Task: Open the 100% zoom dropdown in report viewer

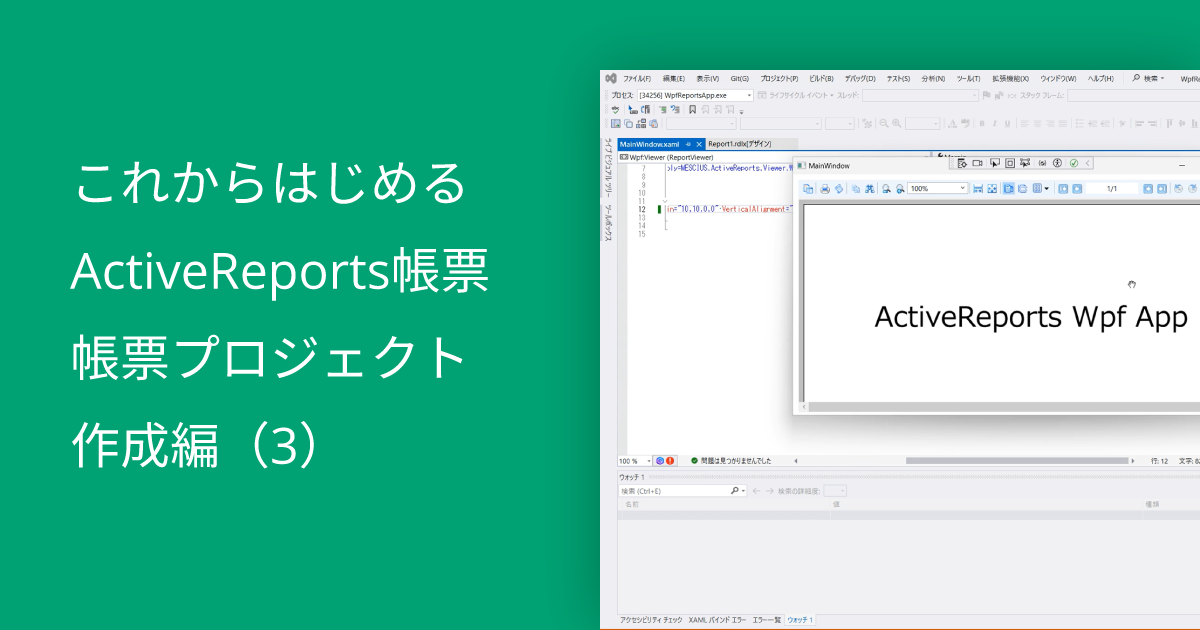Action: (964, 189)
